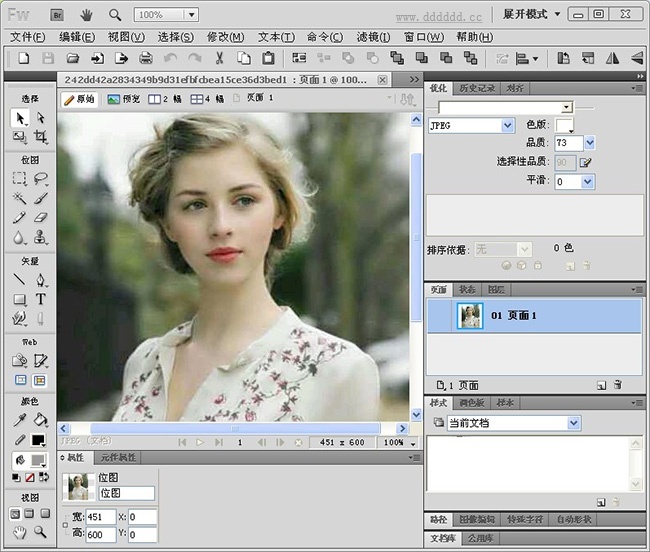Select the Eraser tool
650x552 pixels.
(41, 217)
